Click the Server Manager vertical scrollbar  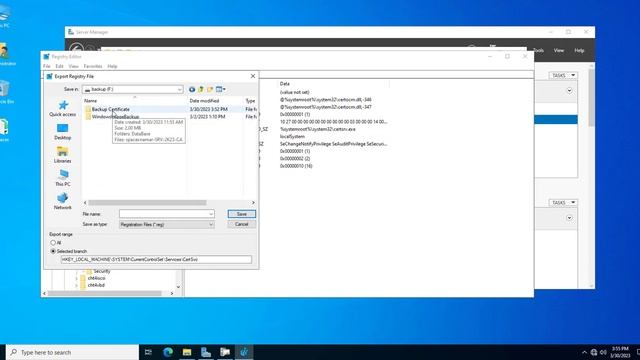[x=591, y=98]
